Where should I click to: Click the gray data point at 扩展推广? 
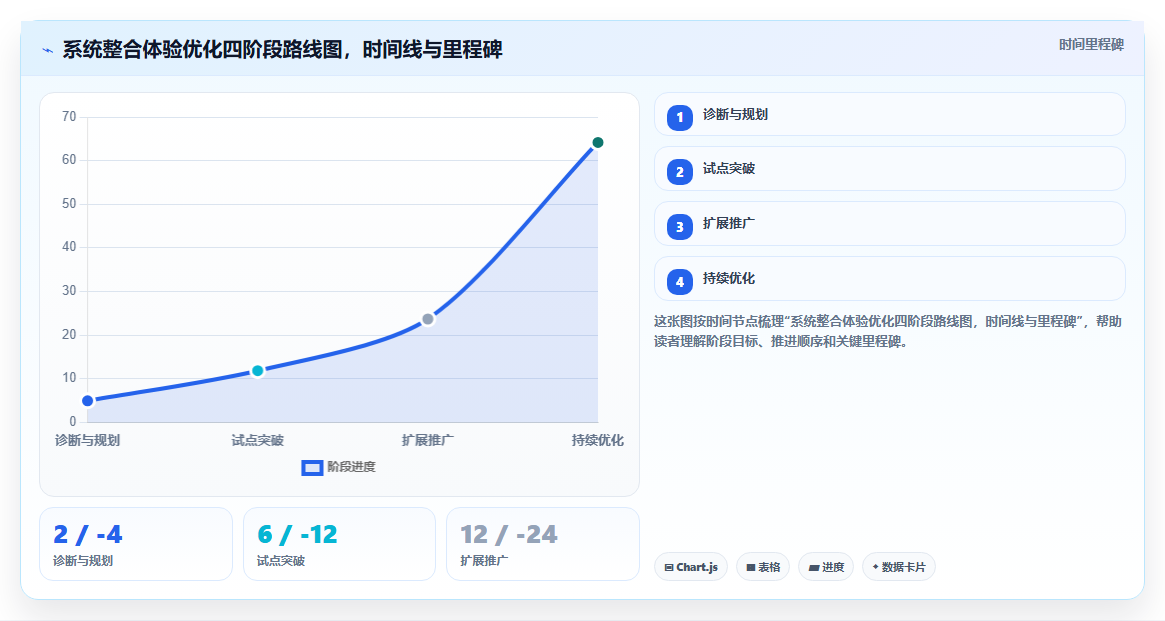428,319
